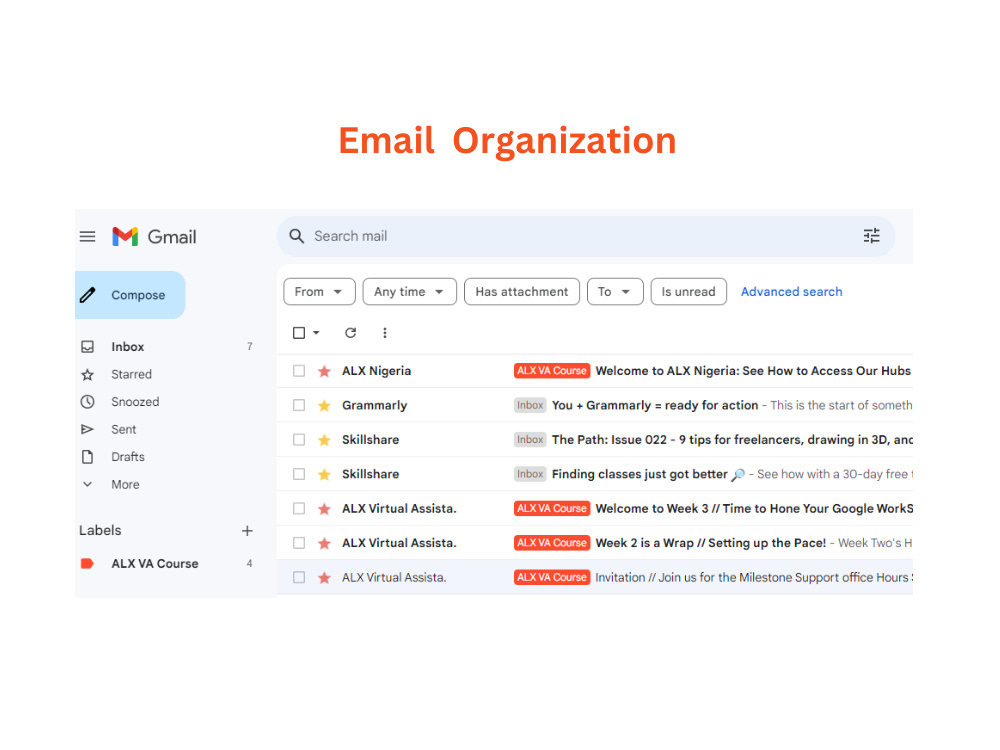
Task: Click the Starred star icon in sidebar
Action: (x=87, y=374)
